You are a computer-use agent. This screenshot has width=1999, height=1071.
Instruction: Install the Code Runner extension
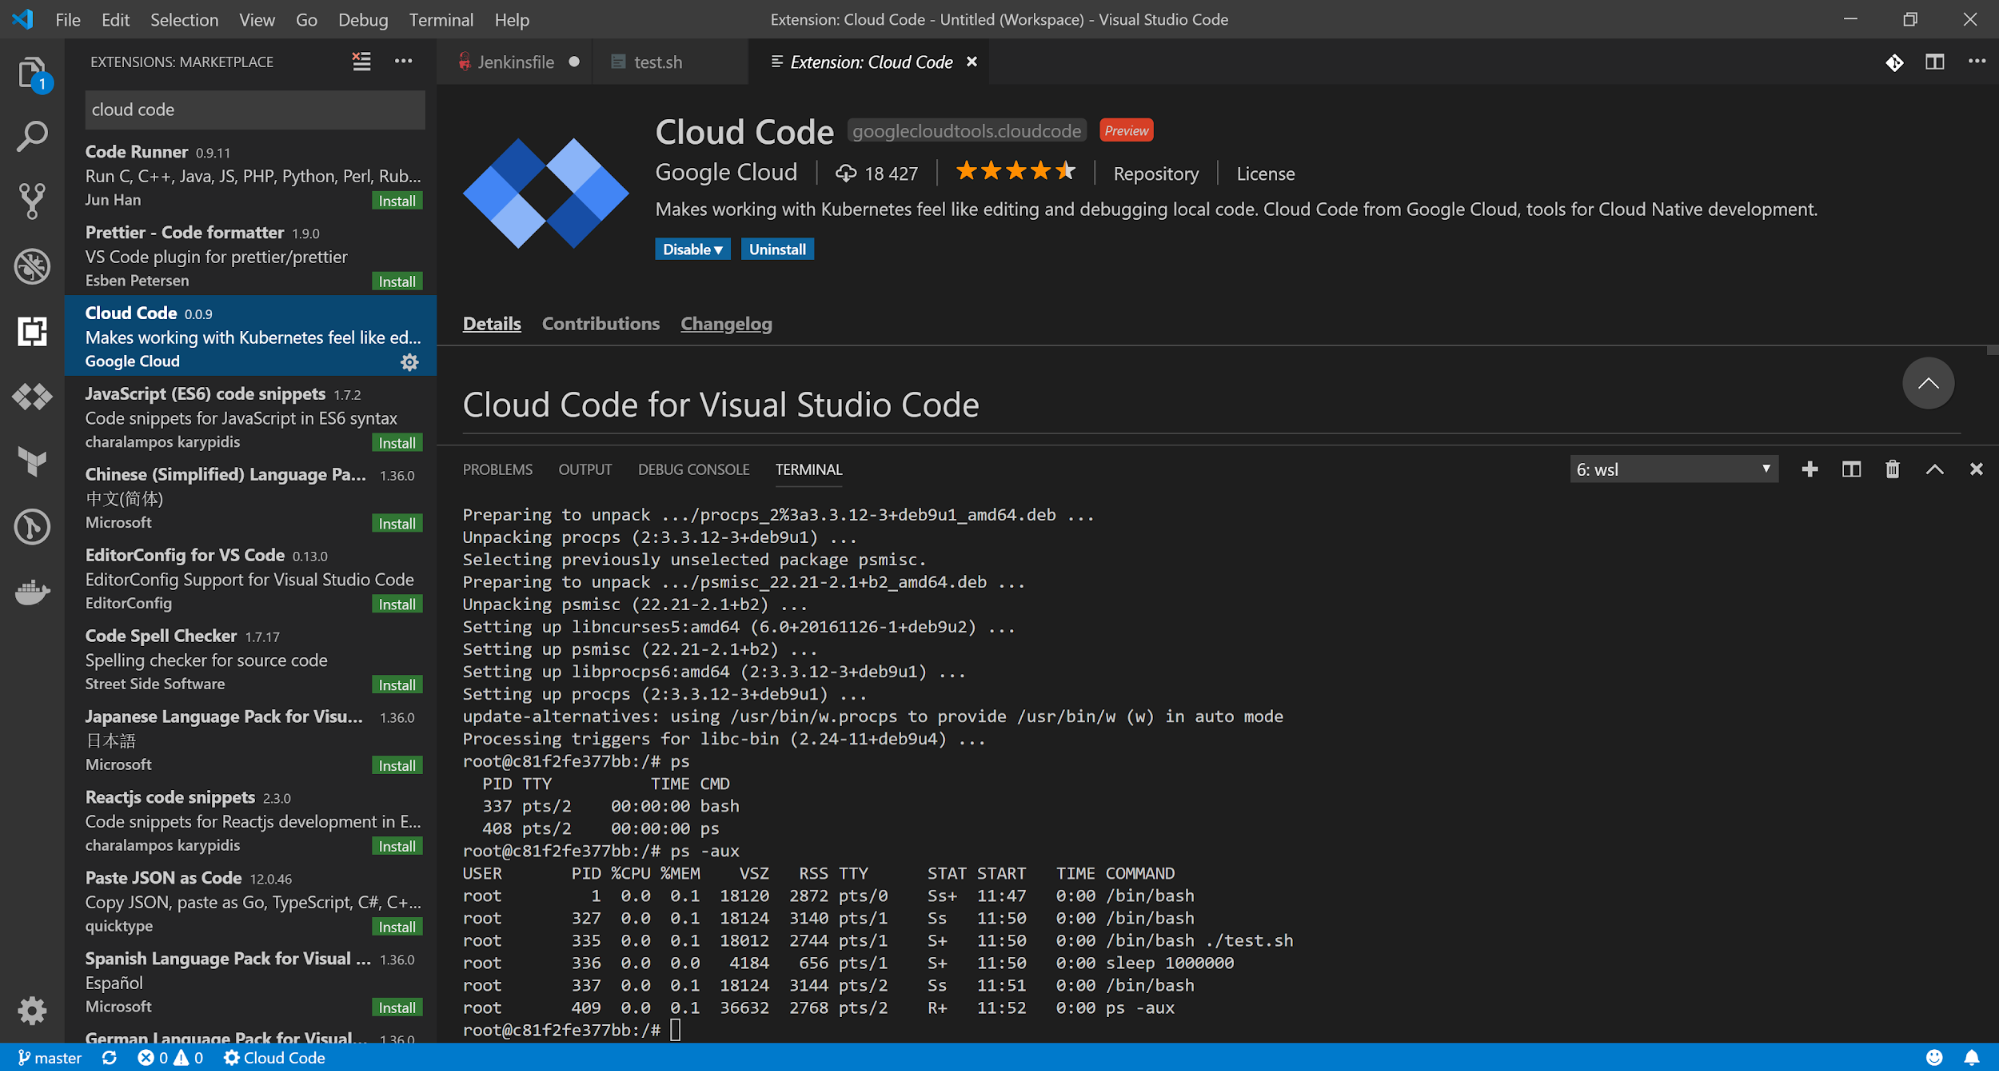(x=397, y=201)
